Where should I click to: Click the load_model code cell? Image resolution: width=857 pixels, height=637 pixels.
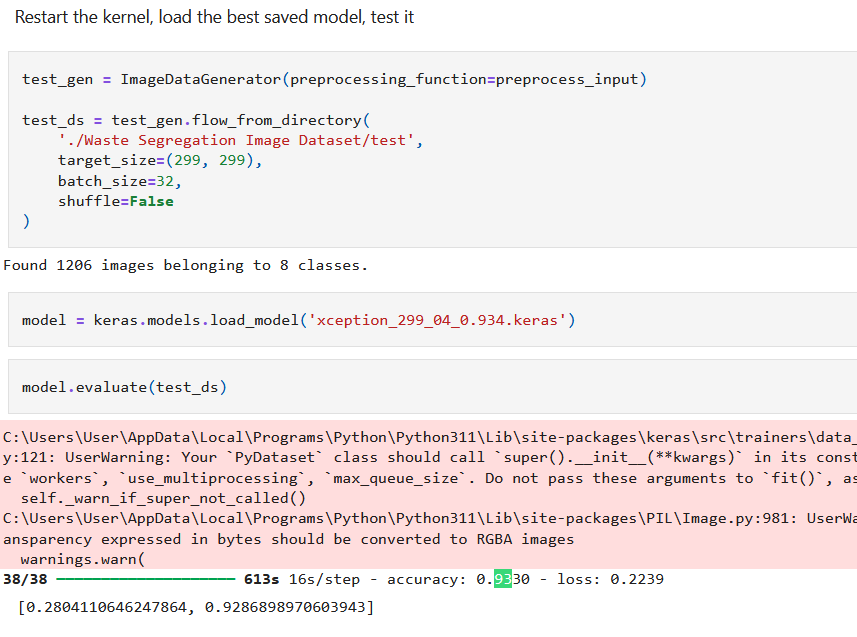pyautogui.click(x=432, y=320)
